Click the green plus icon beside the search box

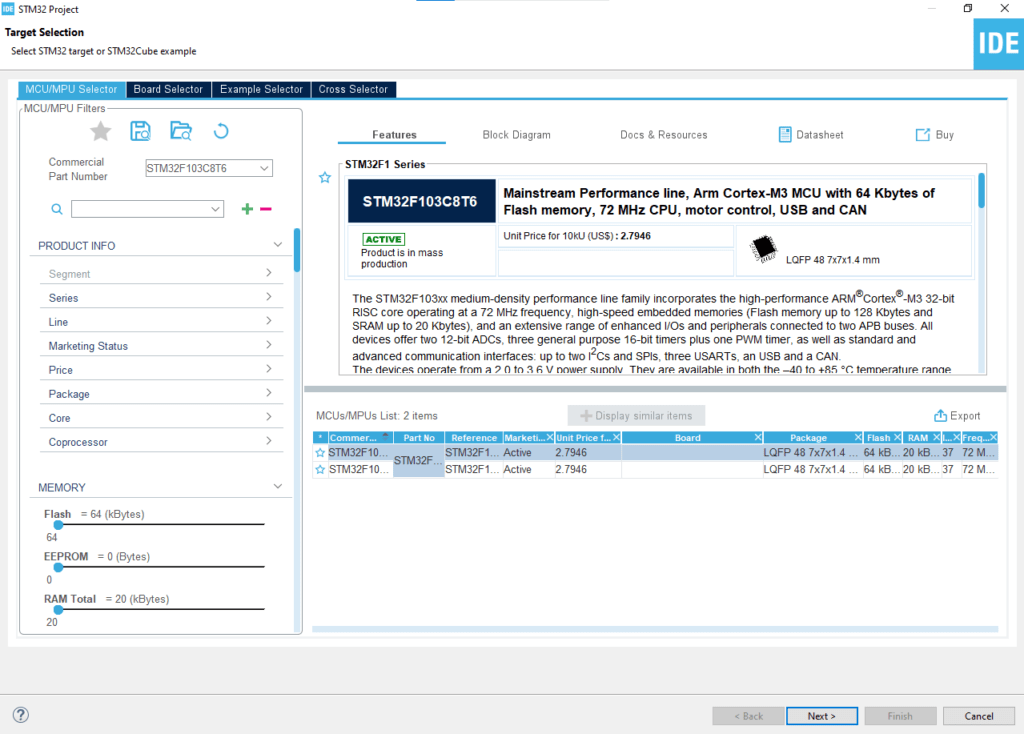(247, 209)
